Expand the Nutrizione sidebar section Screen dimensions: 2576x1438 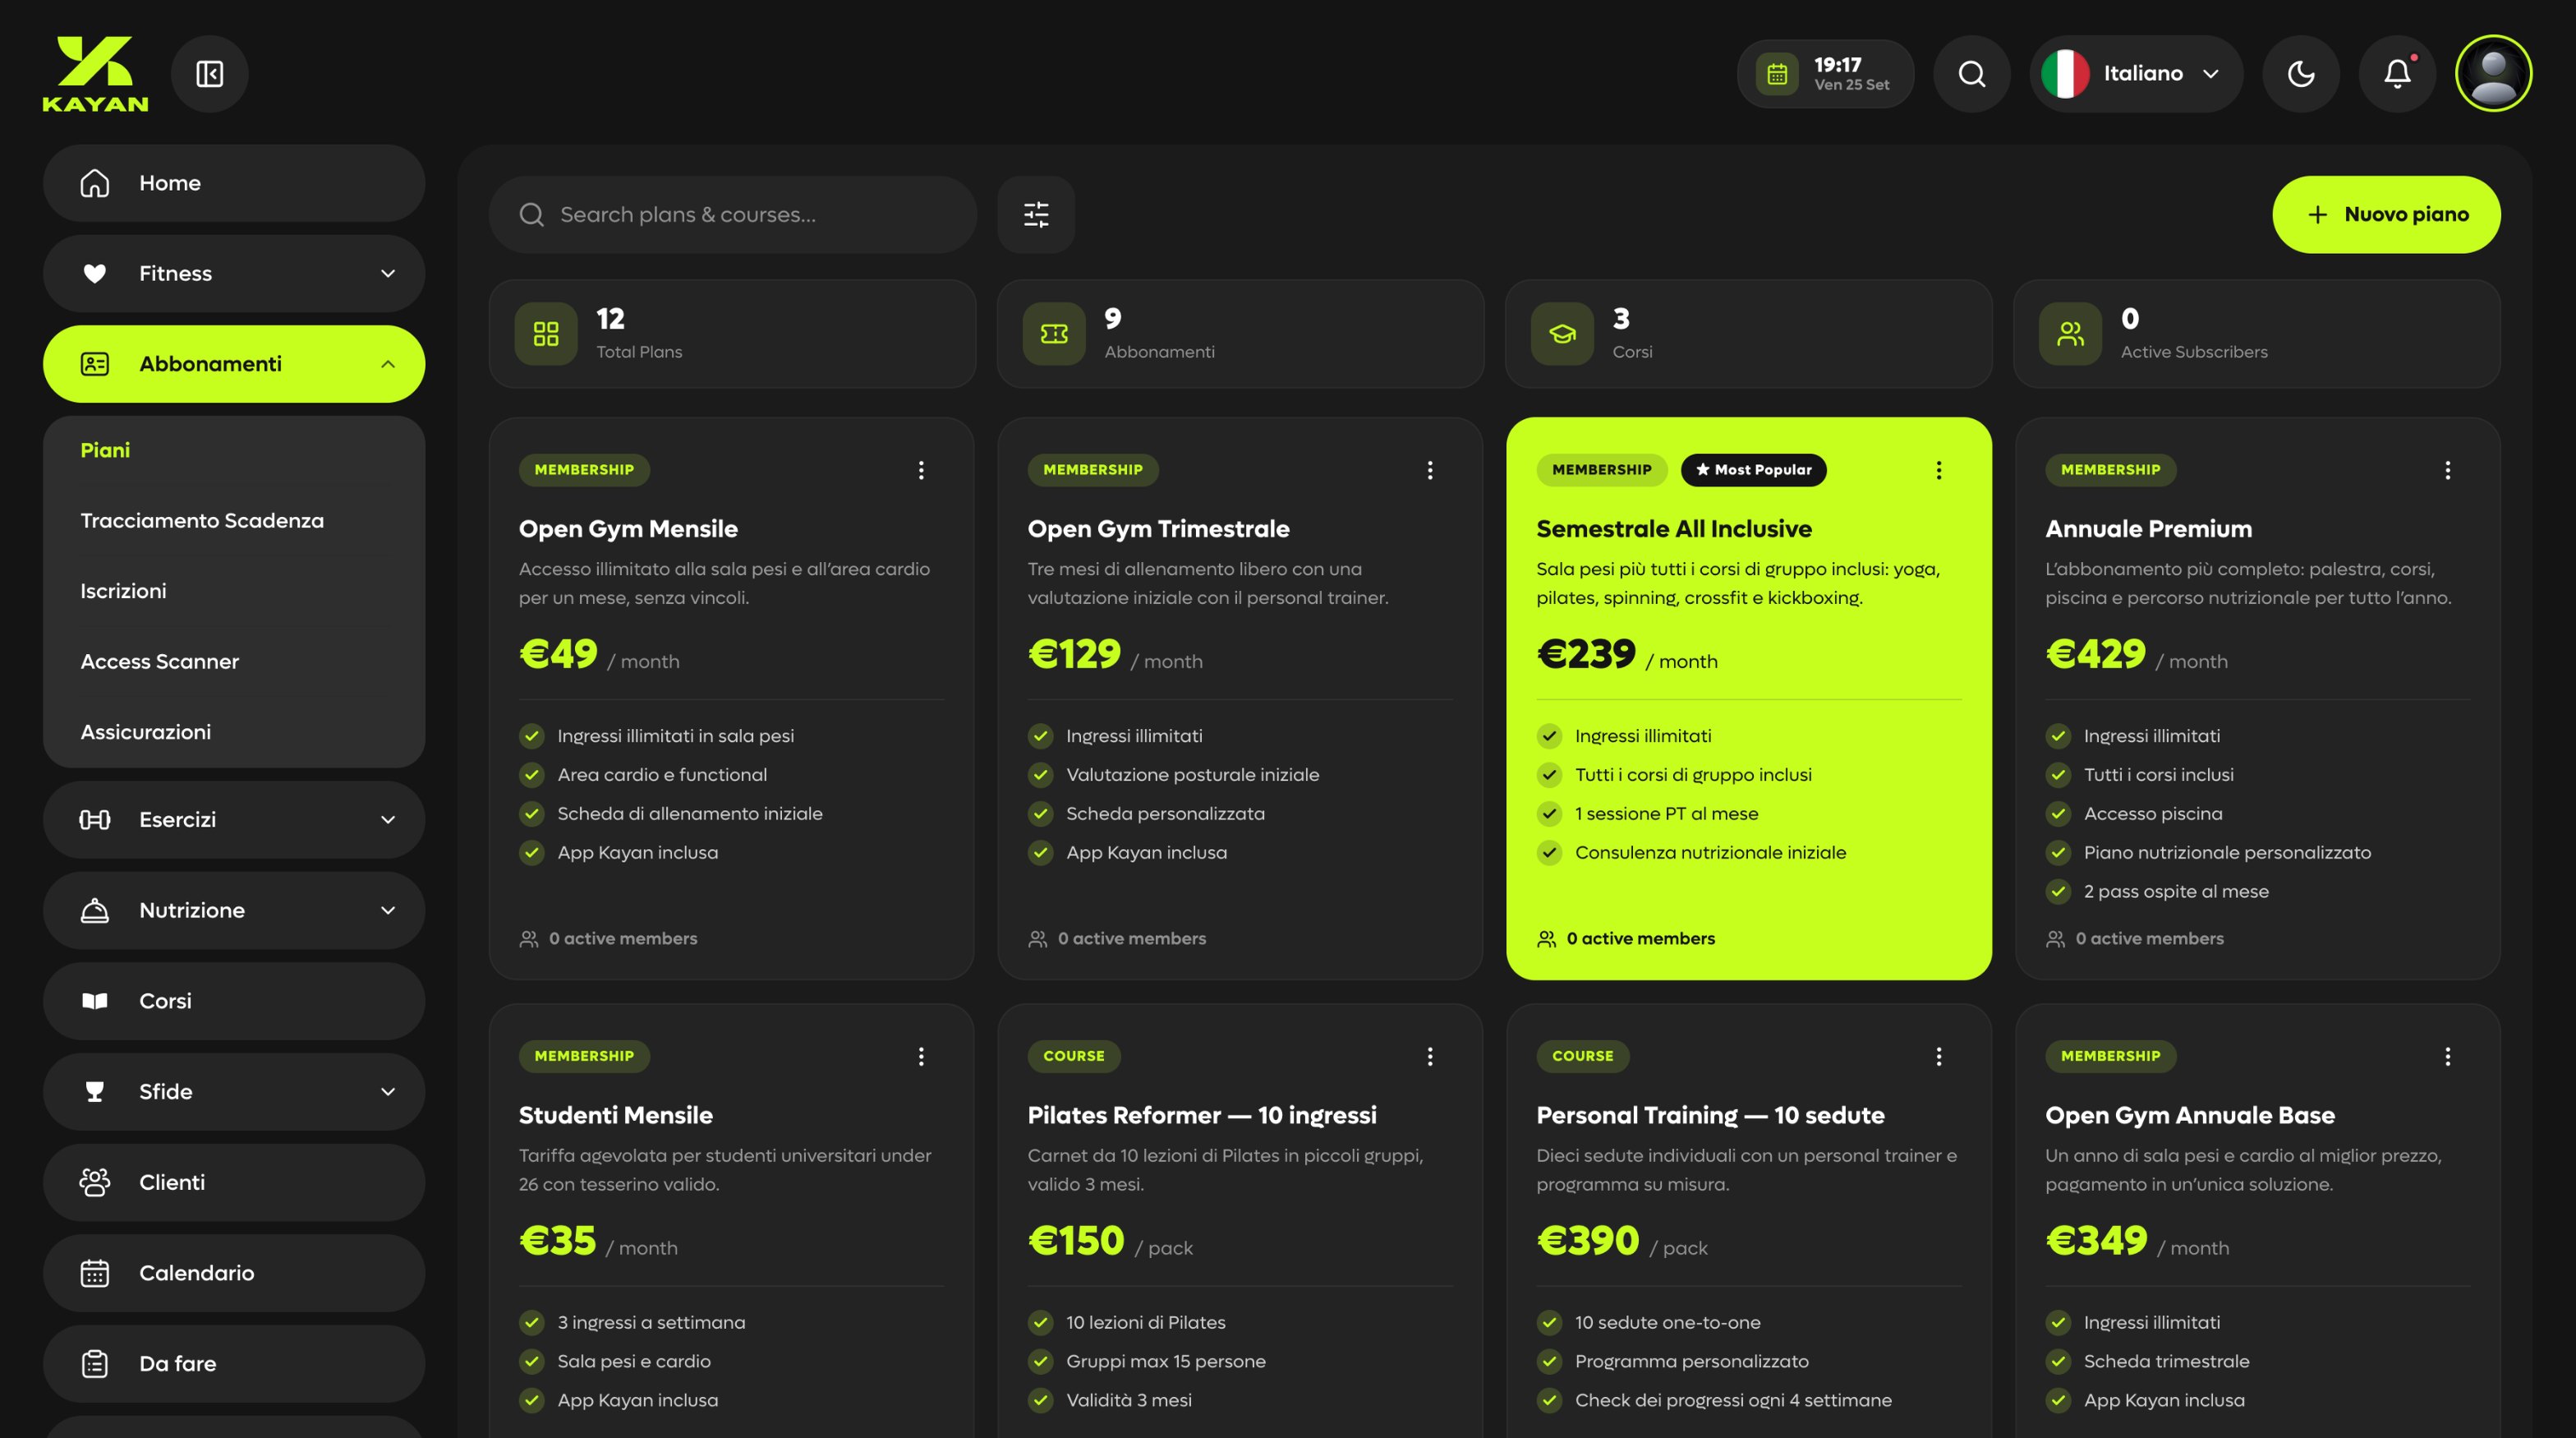click(234, 911)
